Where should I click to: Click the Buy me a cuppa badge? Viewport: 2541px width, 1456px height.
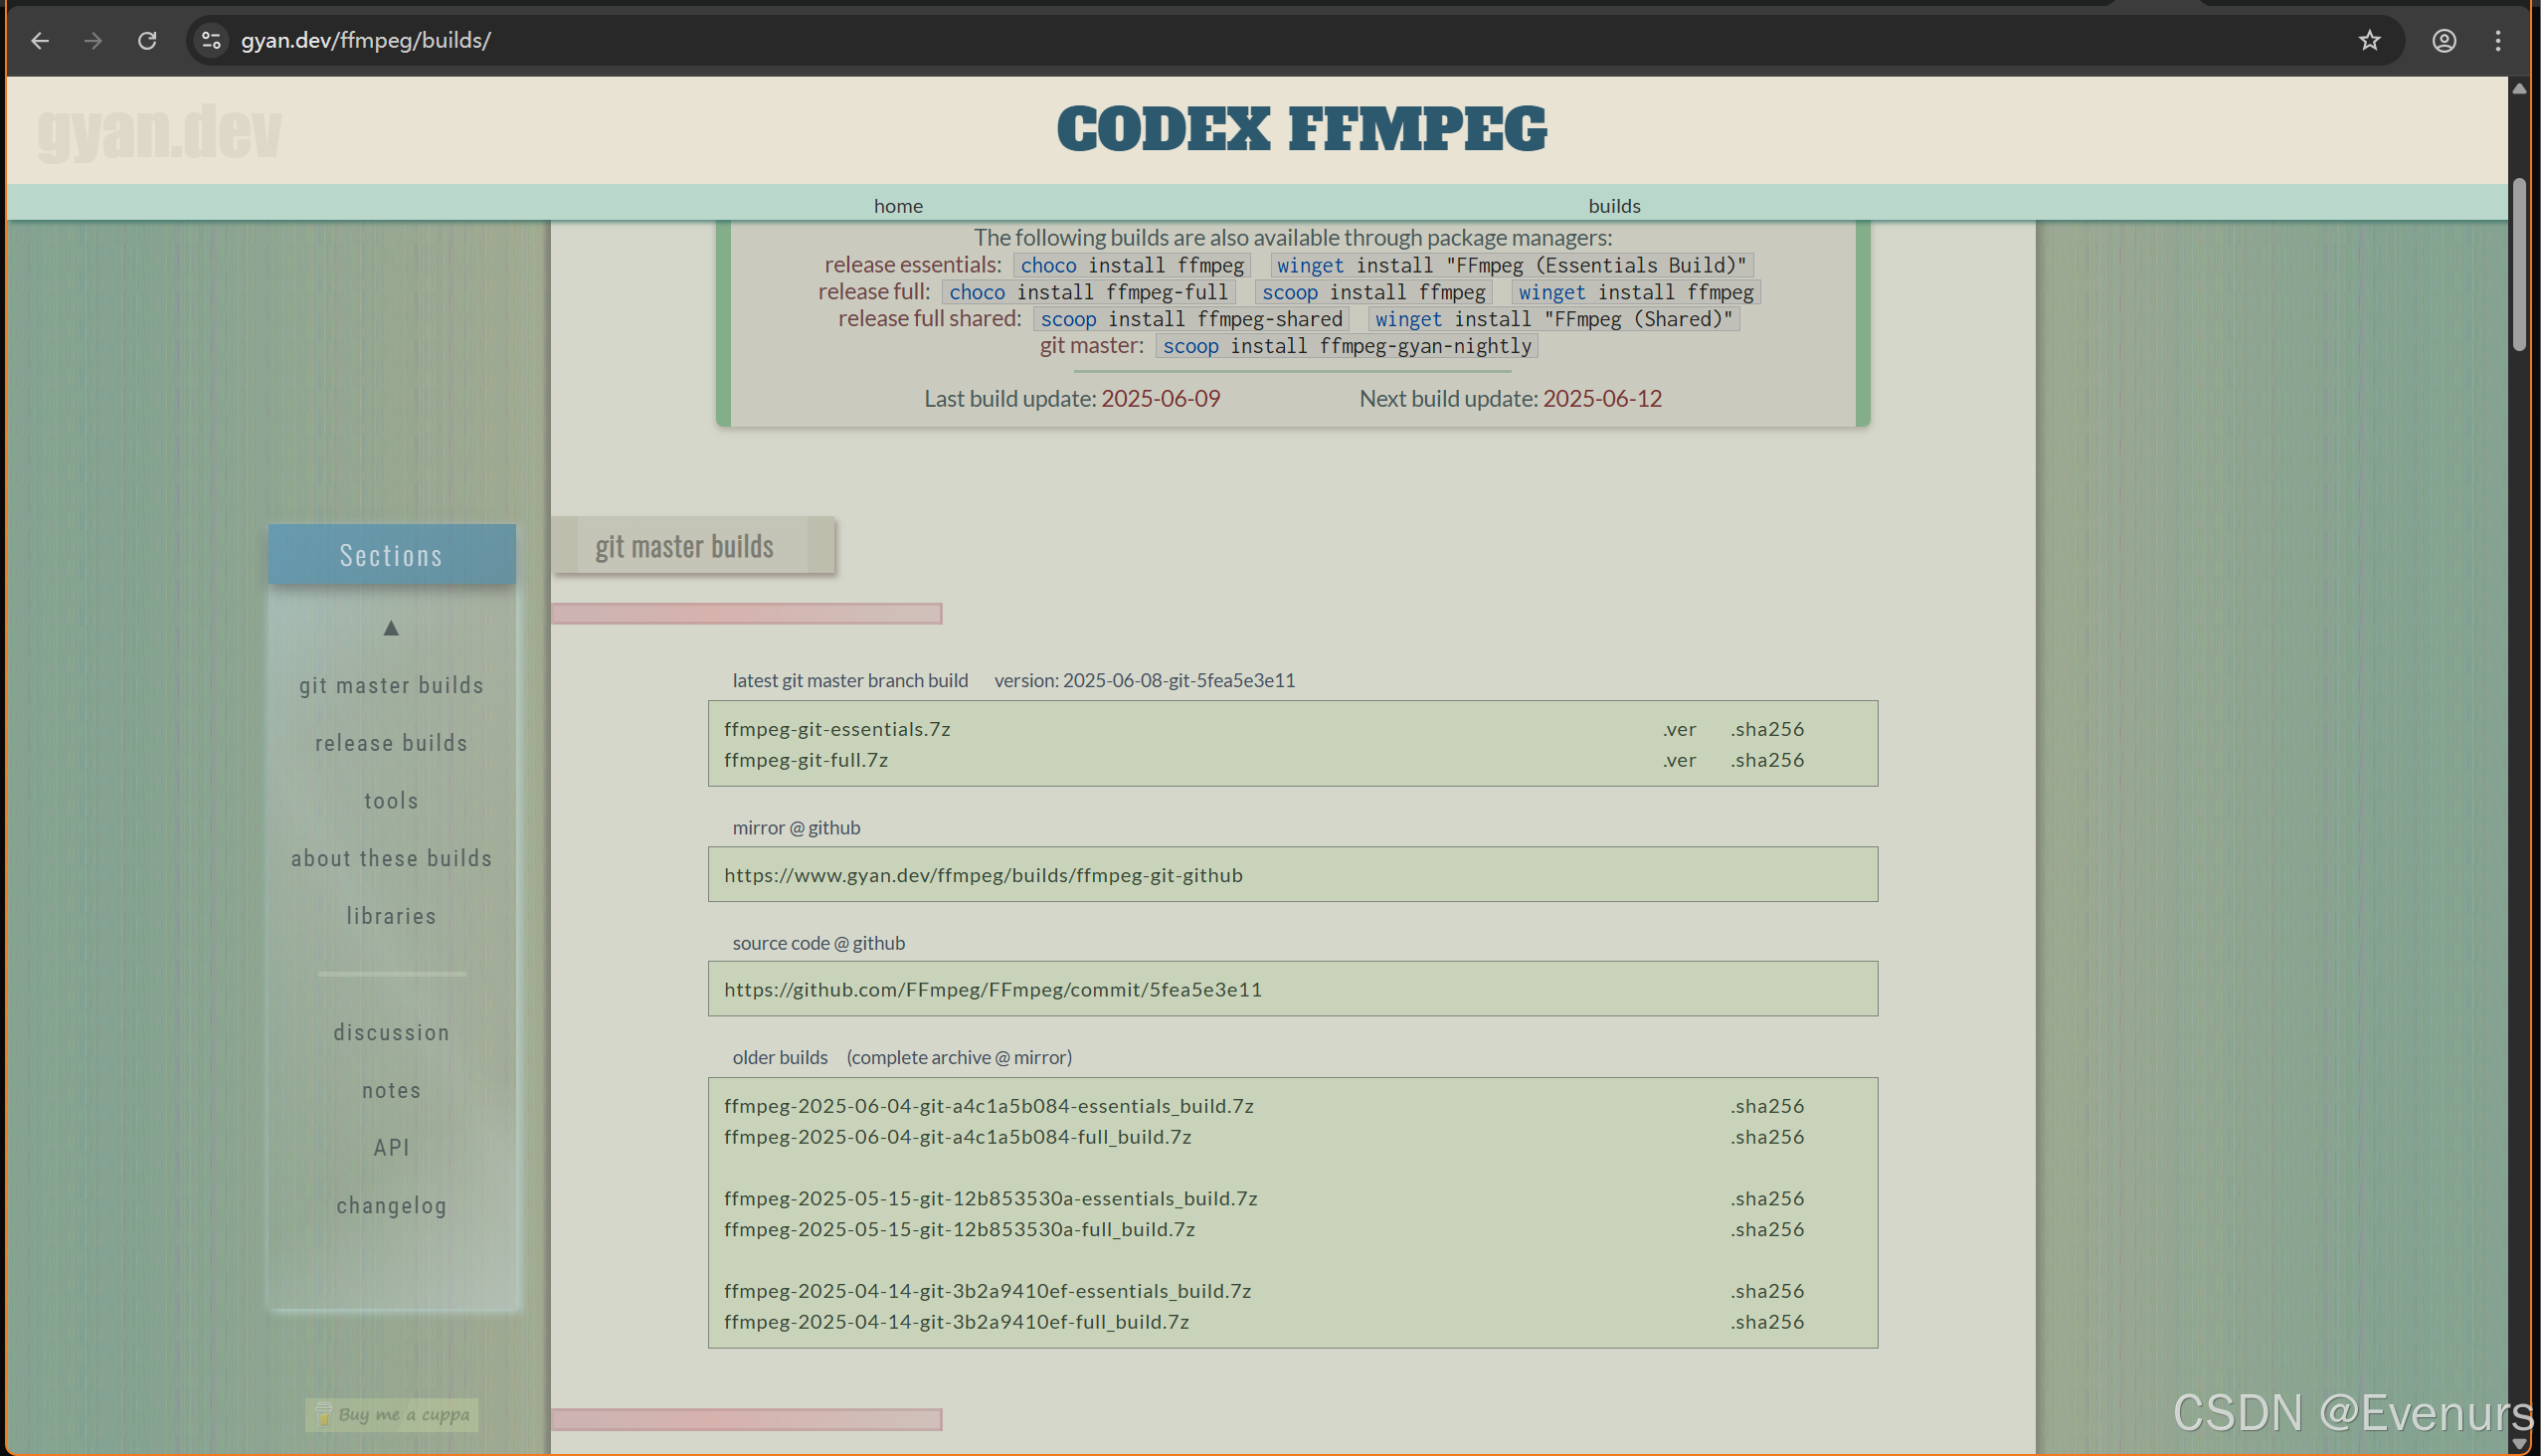(x=392, y=1414)
